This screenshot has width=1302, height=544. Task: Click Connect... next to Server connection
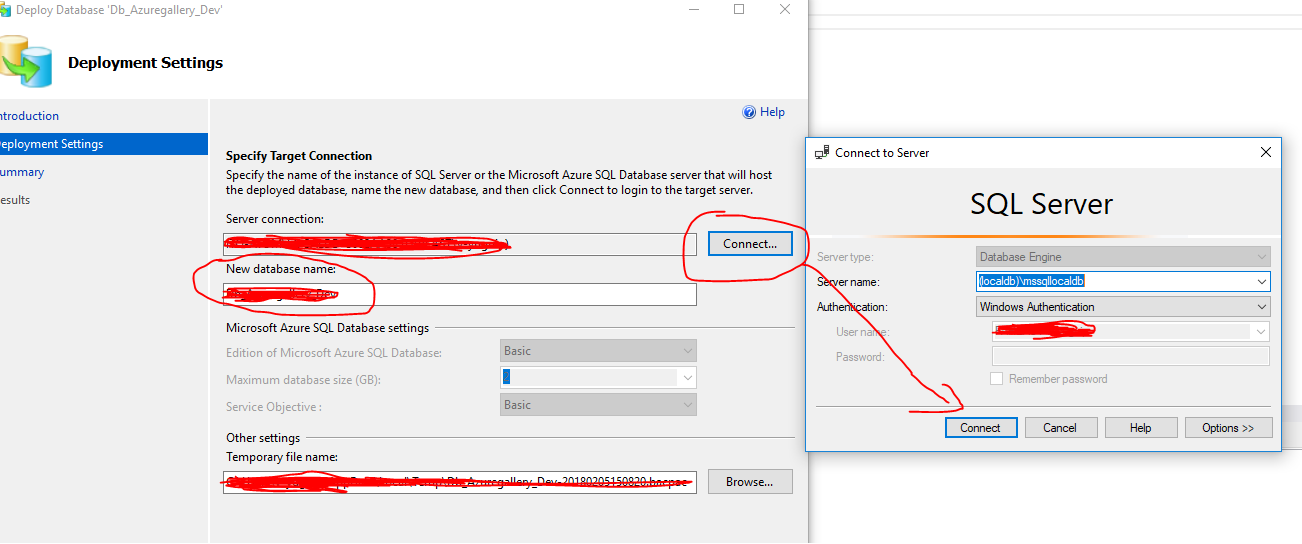tap(750, 244)
